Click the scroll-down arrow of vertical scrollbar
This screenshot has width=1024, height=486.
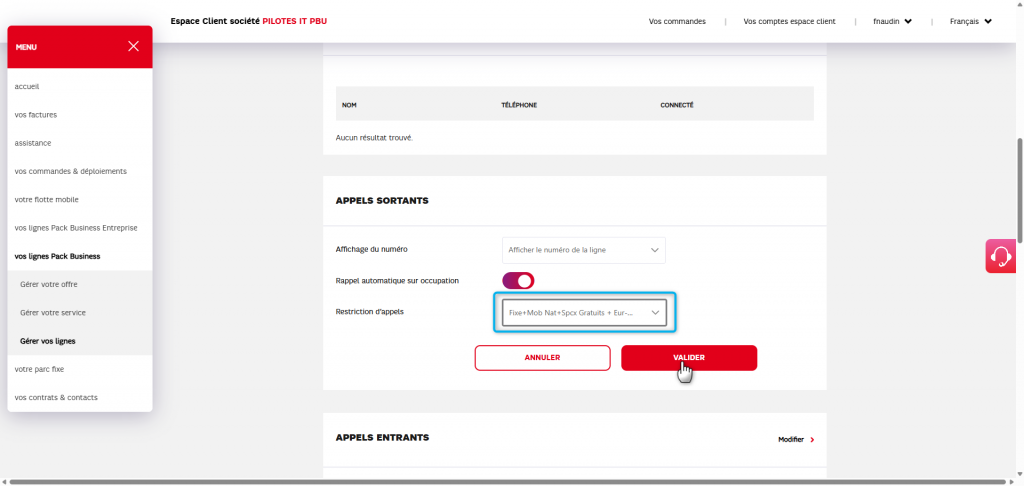(1019, 474)
